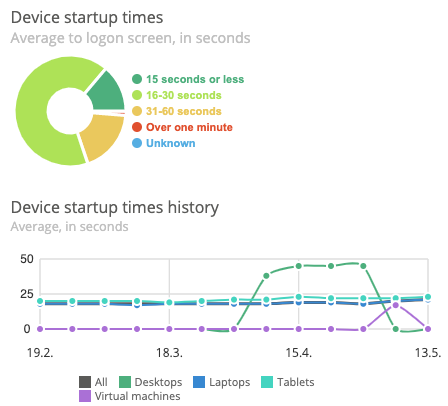Select the 'Over one minute' legend label
Image resolution: width=448 pixels, height=406 pixels.
(189, 127)
